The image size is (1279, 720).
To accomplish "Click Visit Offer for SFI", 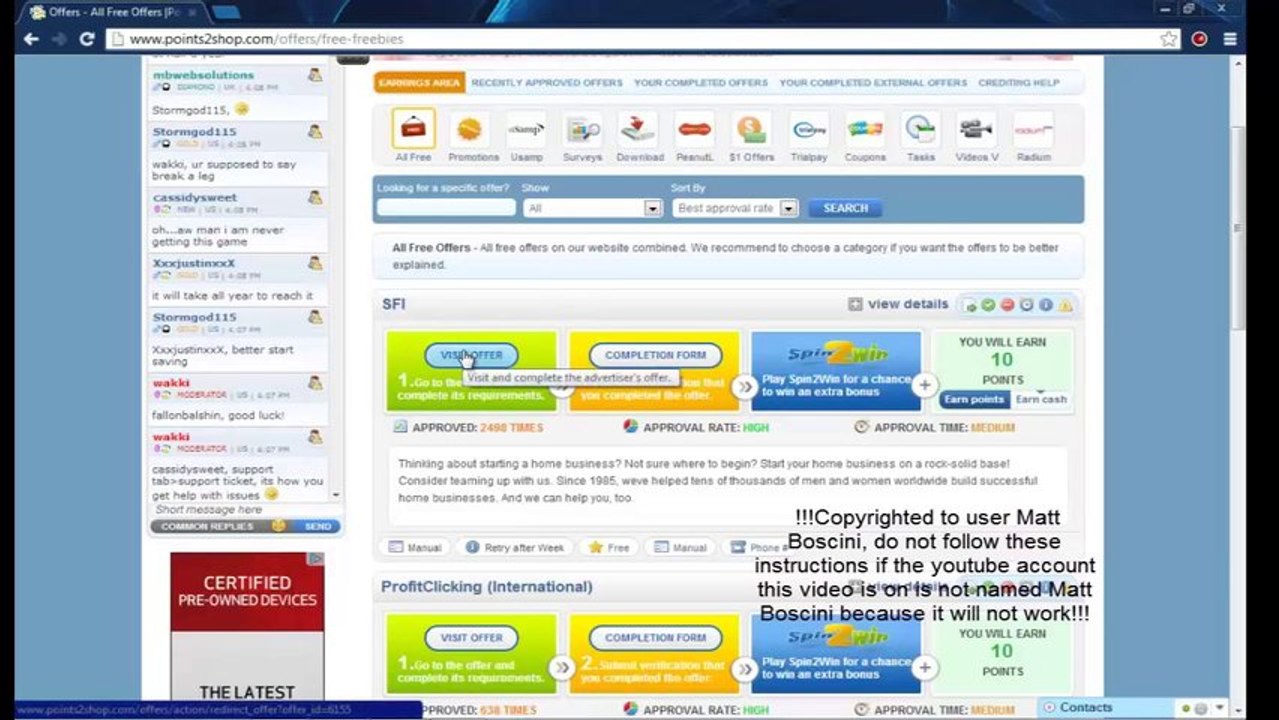I will point(471,355).
